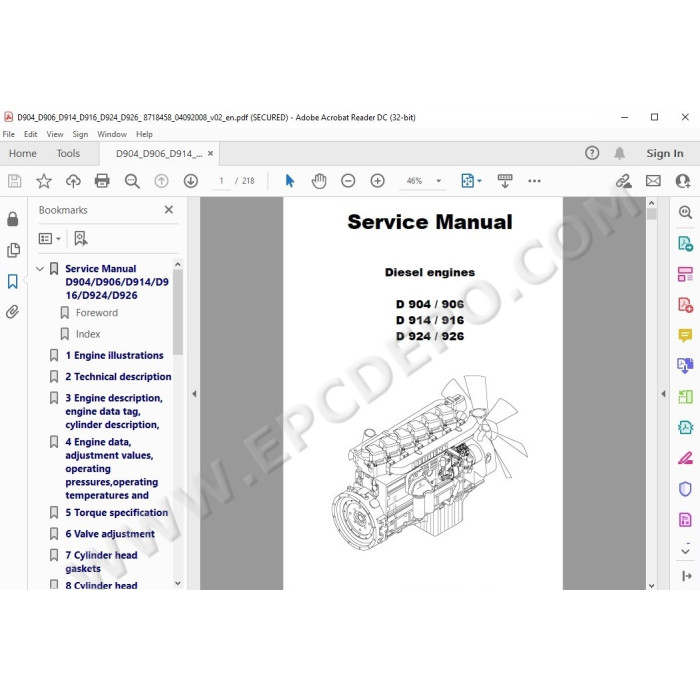View notifications bell
The height and width of the screenshot is (700, 700).
click(x=619, y=153)
